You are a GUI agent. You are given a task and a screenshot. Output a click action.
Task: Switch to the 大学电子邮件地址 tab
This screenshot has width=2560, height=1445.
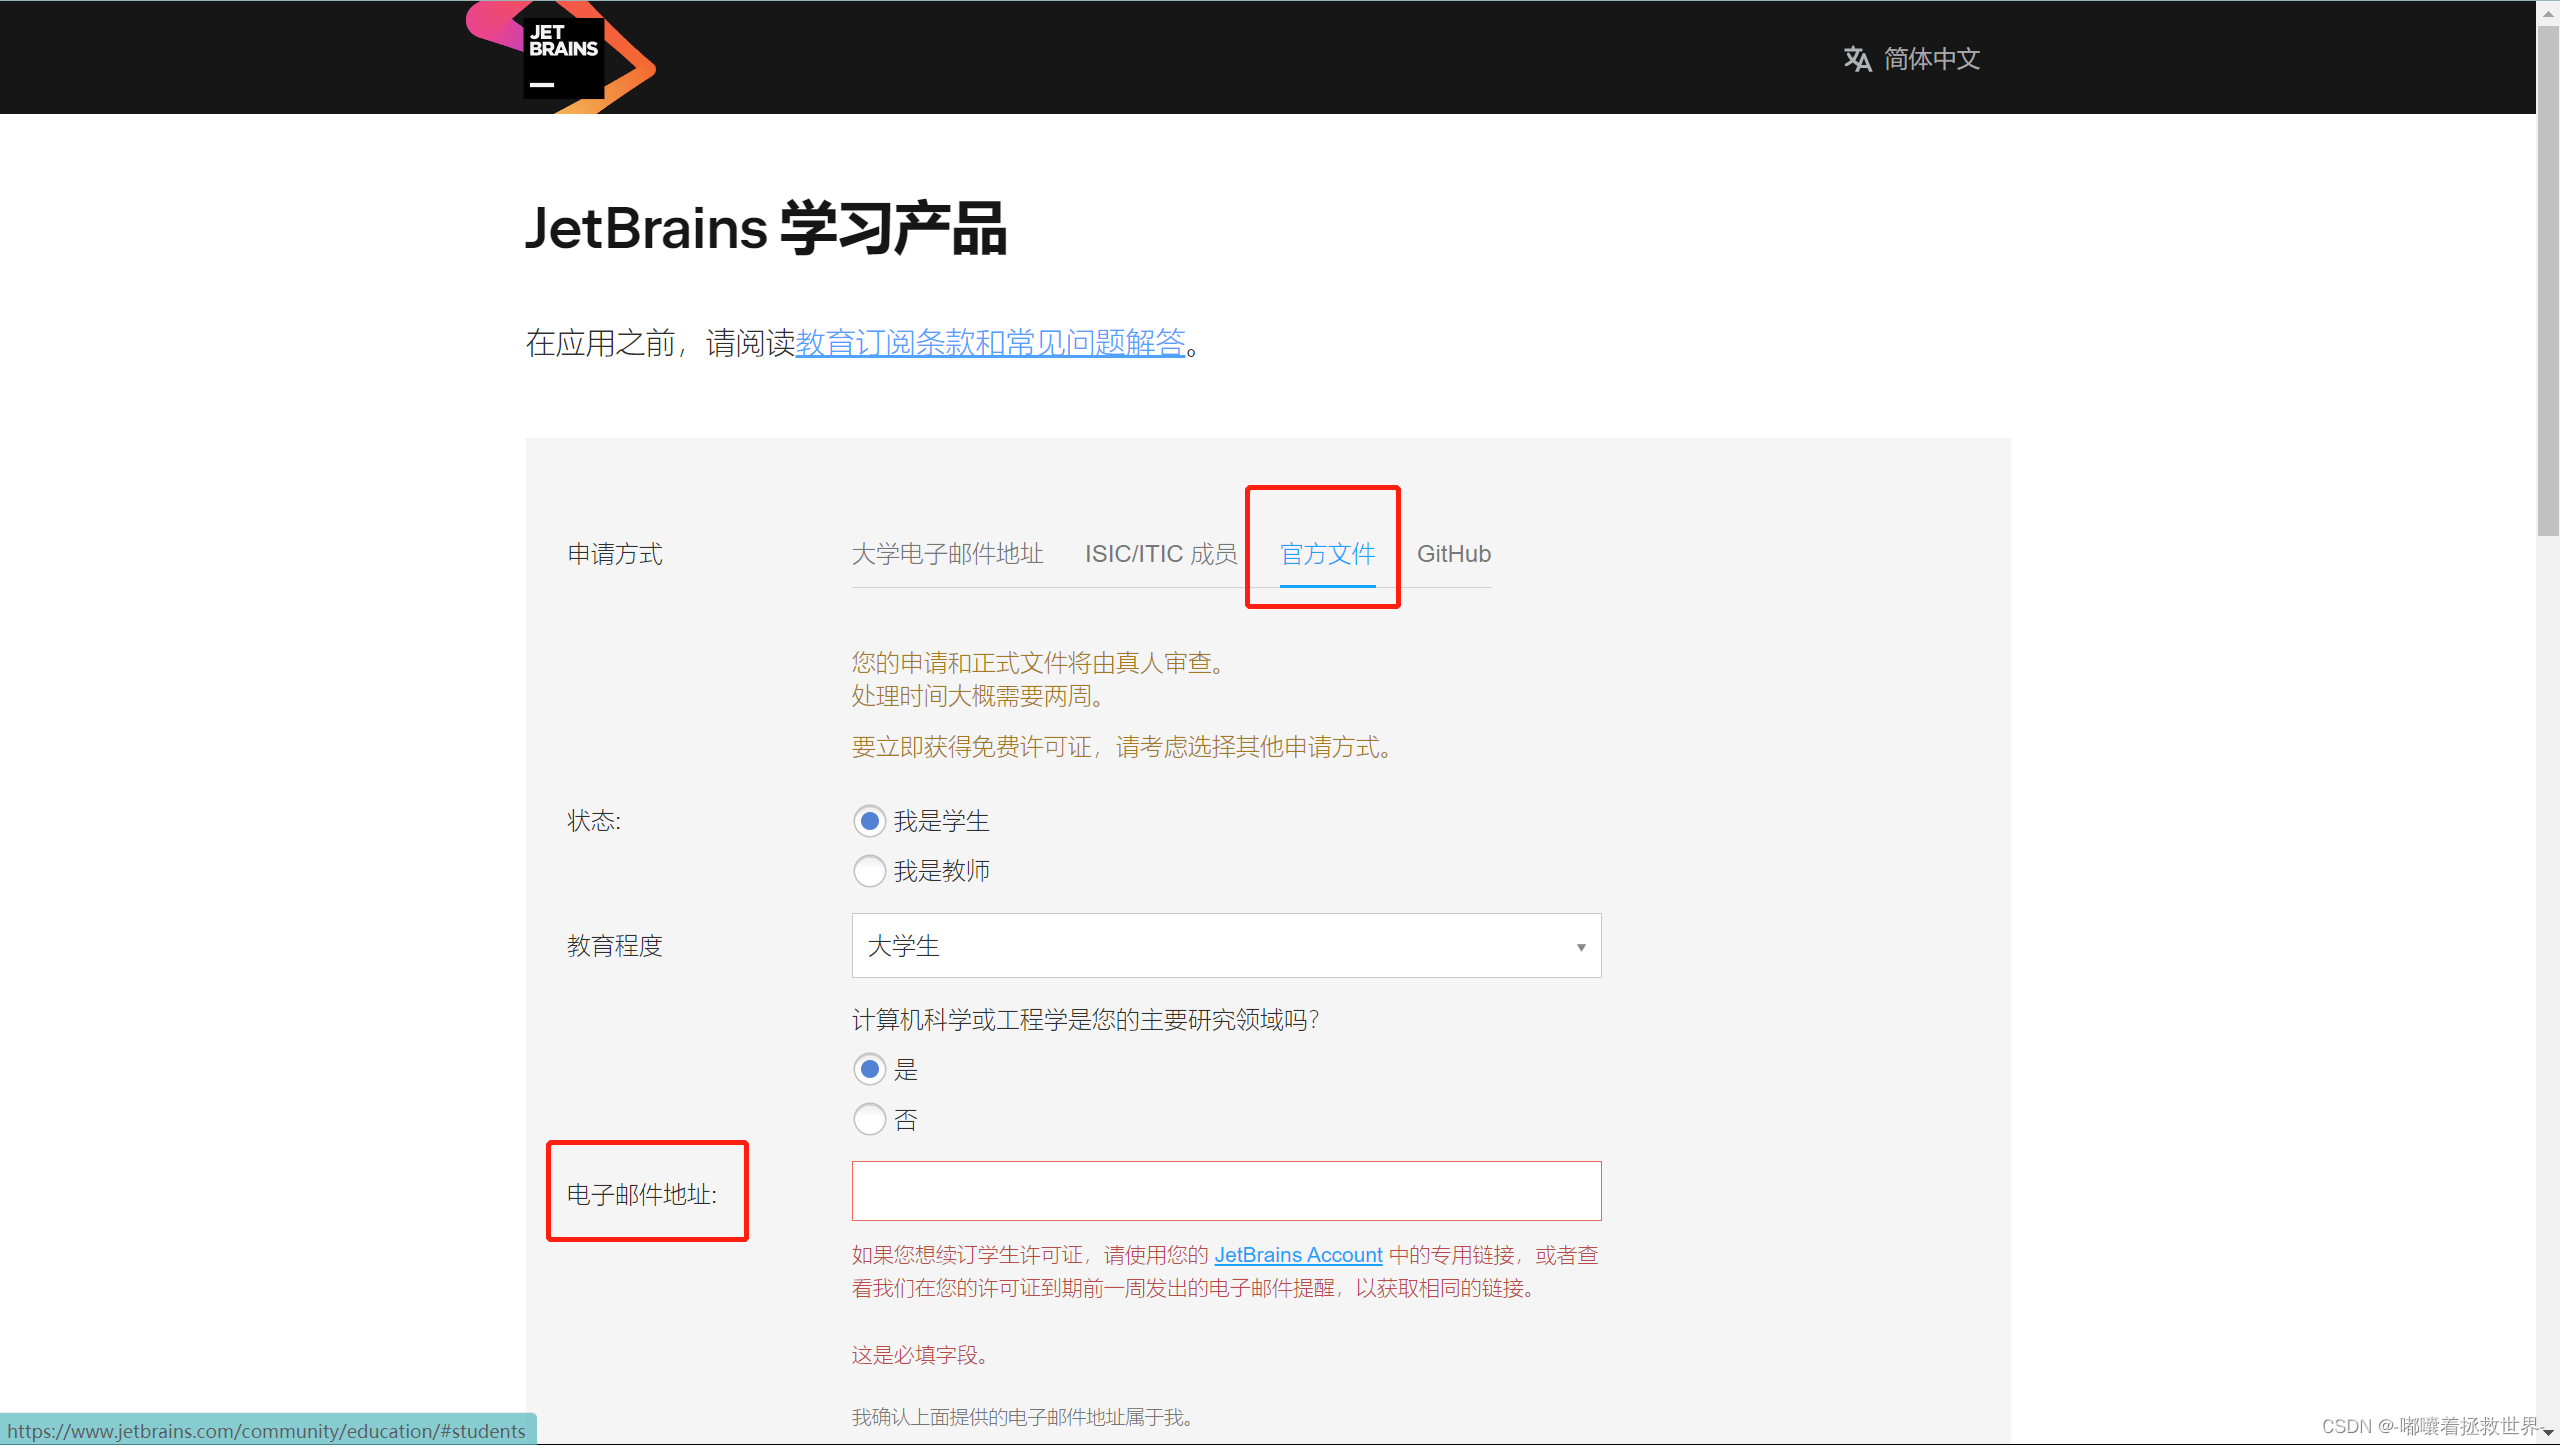(947, 554)
